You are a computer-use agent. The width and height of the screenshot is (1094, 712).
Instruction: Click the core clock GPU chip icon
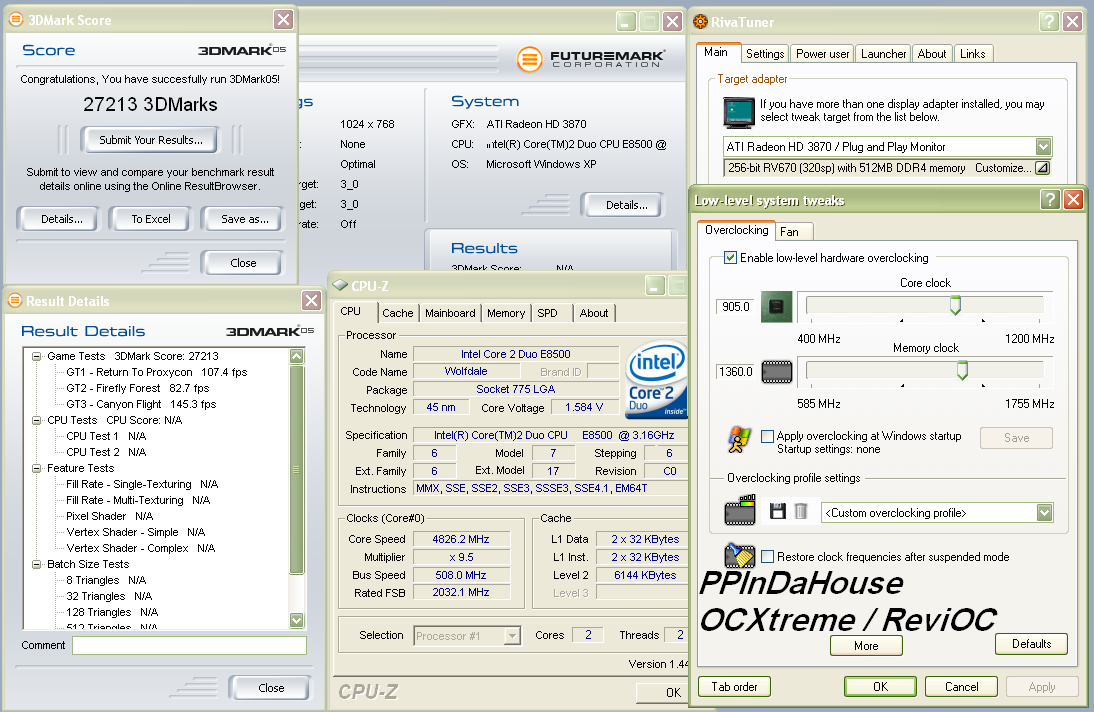776,306
